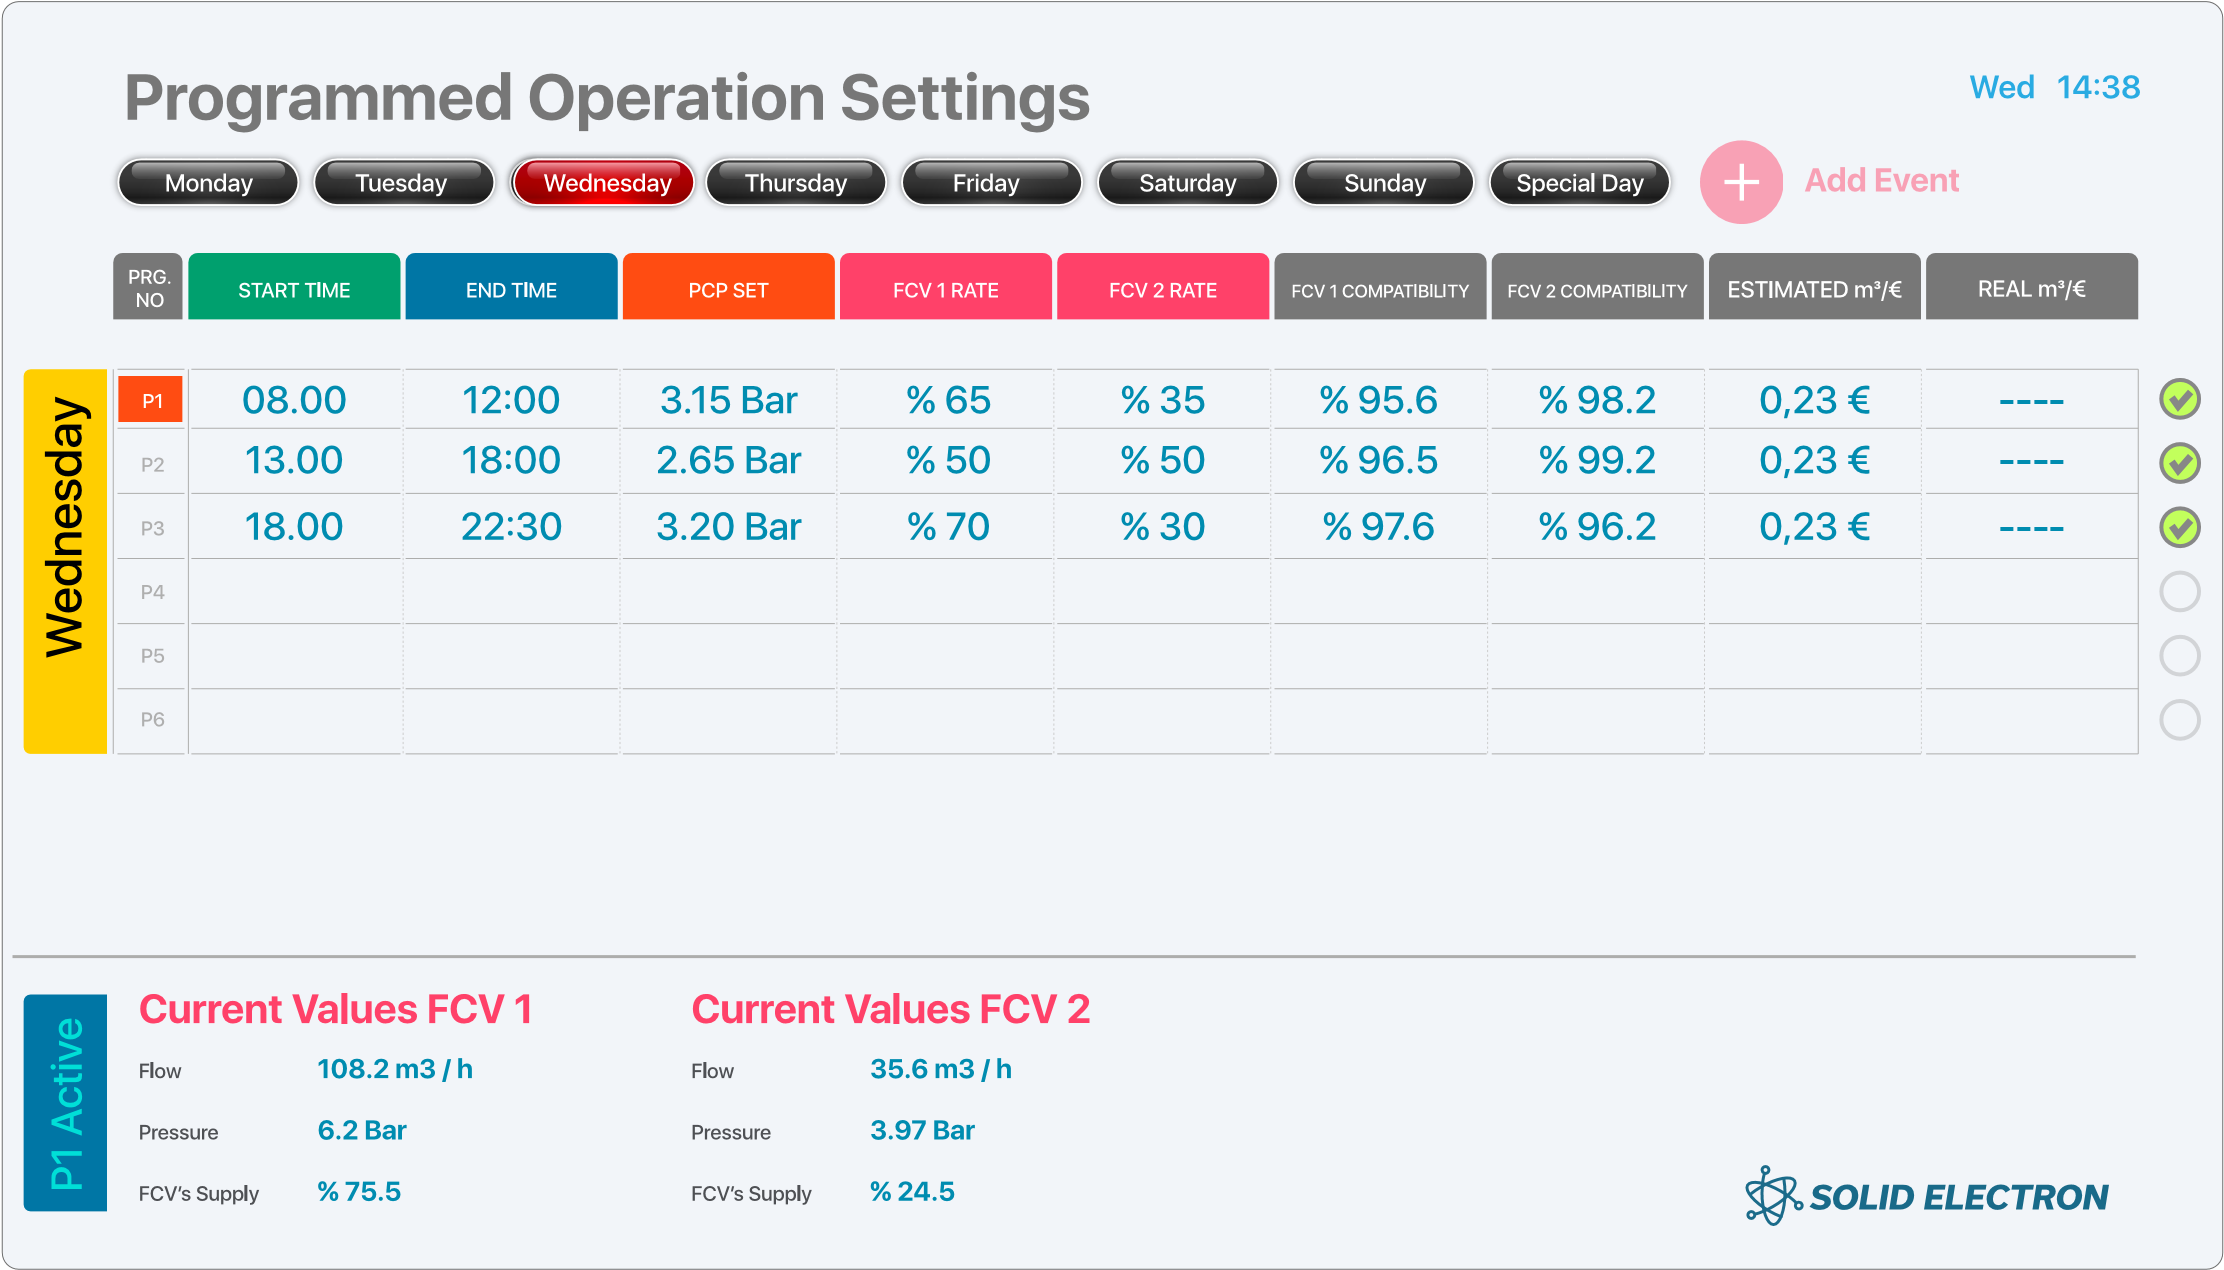Image resolution: width=2224 pixels, height=1270 pixels.
Task: Edit the P1 start time 08.00
Action: pos(294,400)
